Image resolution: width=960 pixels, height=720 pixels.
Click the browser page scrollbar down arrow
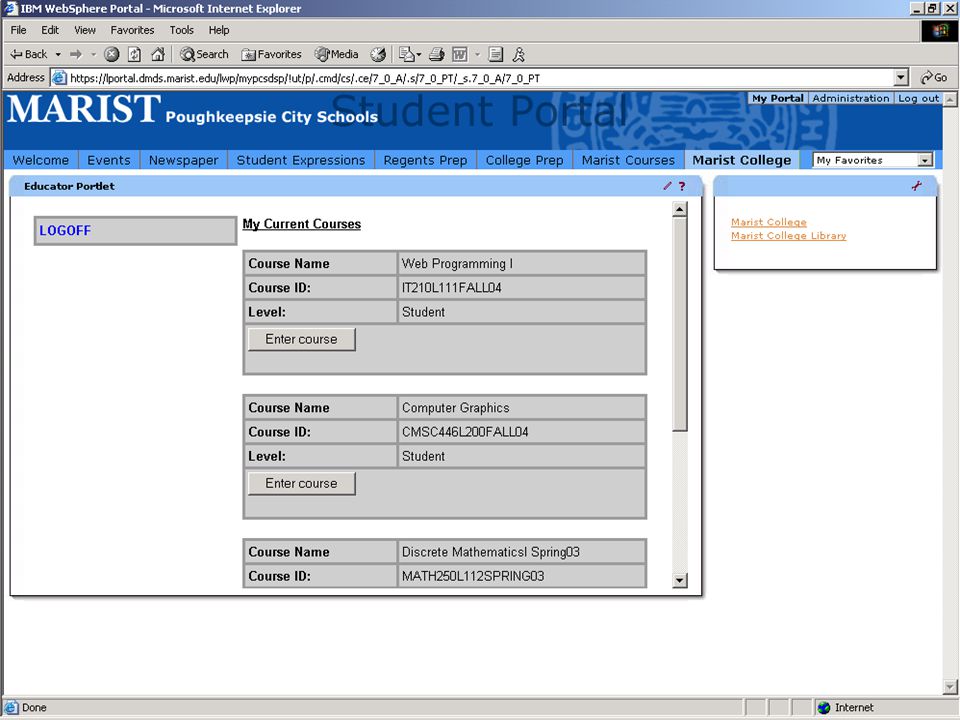(950, 686)
